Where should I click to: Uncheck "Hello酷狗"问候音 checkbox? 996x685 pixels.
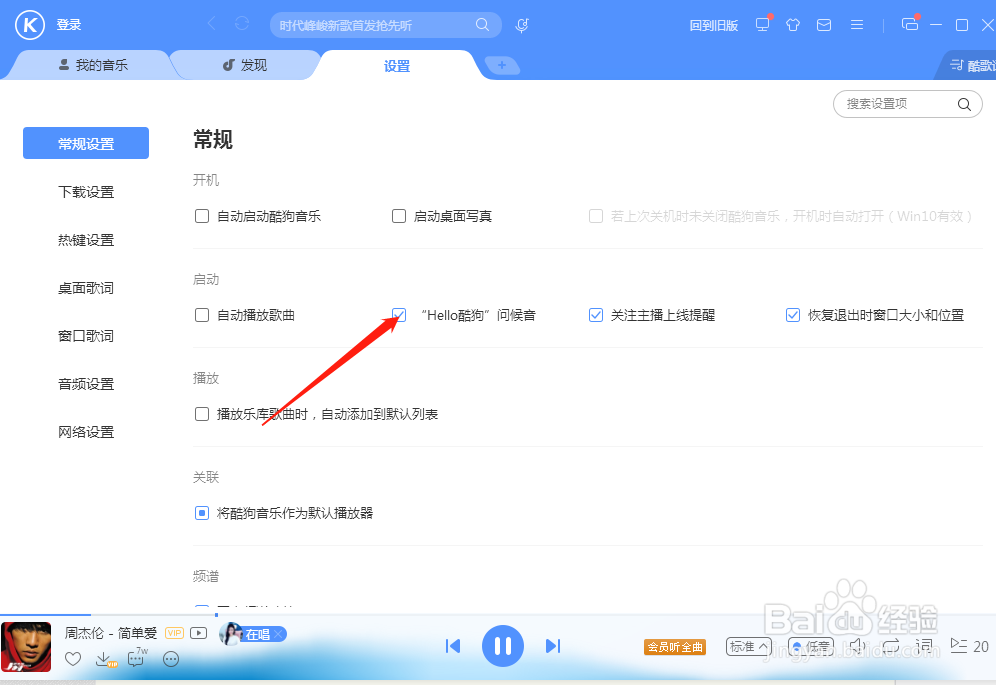click(x=399, y=315)
